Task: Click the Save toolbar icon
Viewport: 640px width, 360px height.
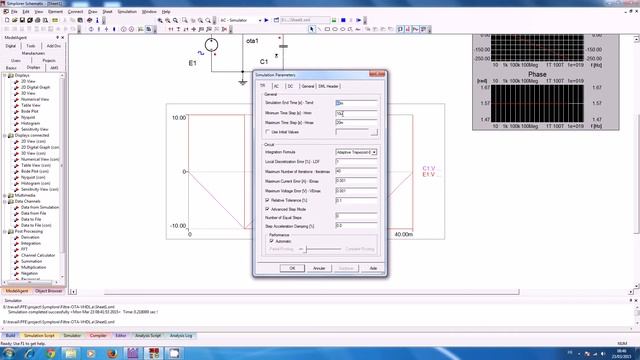Action: point(22,20)
